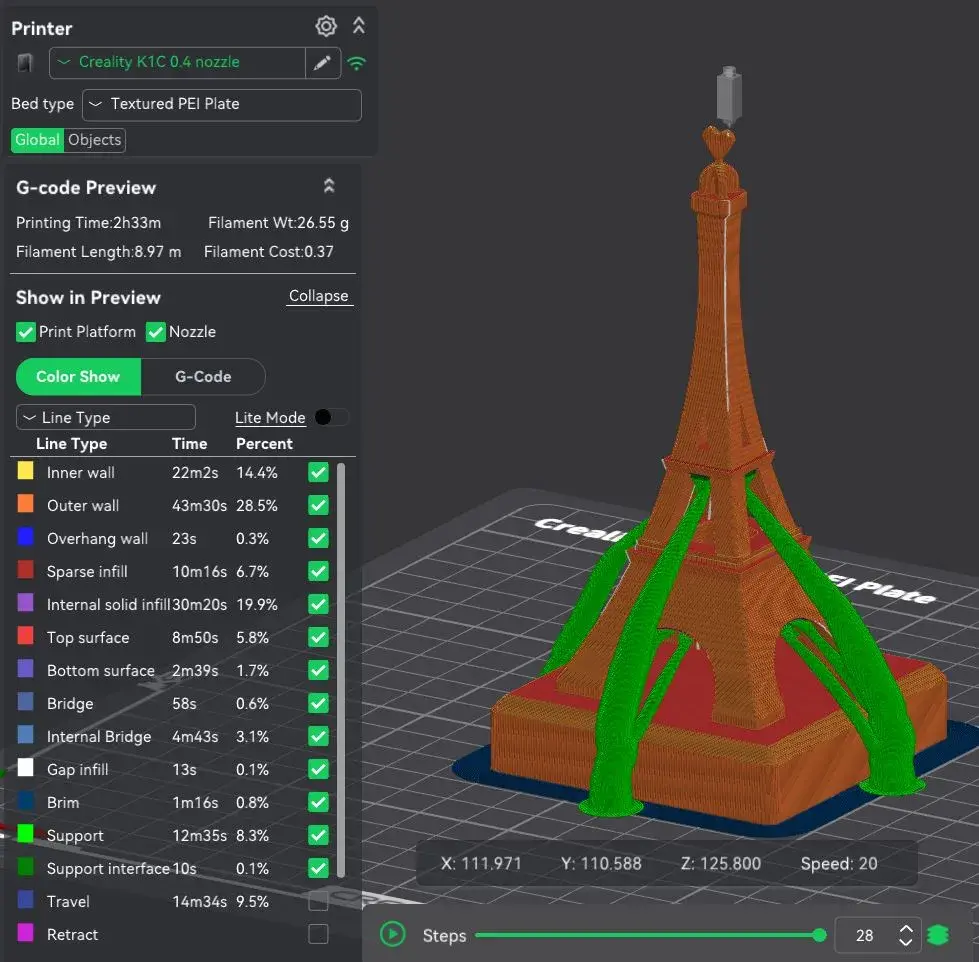
Task: Click the step number field showing 28
Action: 865,935
